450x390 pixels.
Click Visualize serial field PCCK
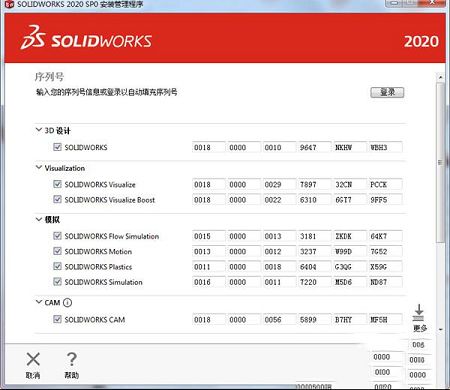tap(385, 184)
